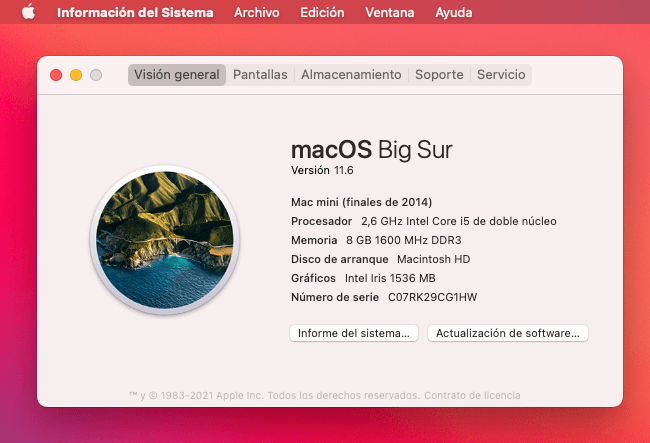Open the Edición menu
The height and width of the screenshot is (443, 650).
click(x=322, y=12)
